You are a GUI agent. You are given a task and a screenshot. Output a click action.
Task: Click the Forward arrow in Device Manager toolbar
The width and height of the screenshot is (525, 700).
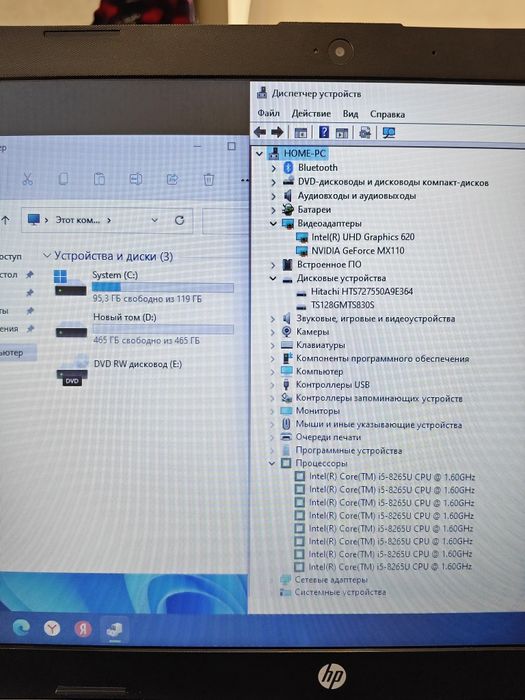[277, 132]
